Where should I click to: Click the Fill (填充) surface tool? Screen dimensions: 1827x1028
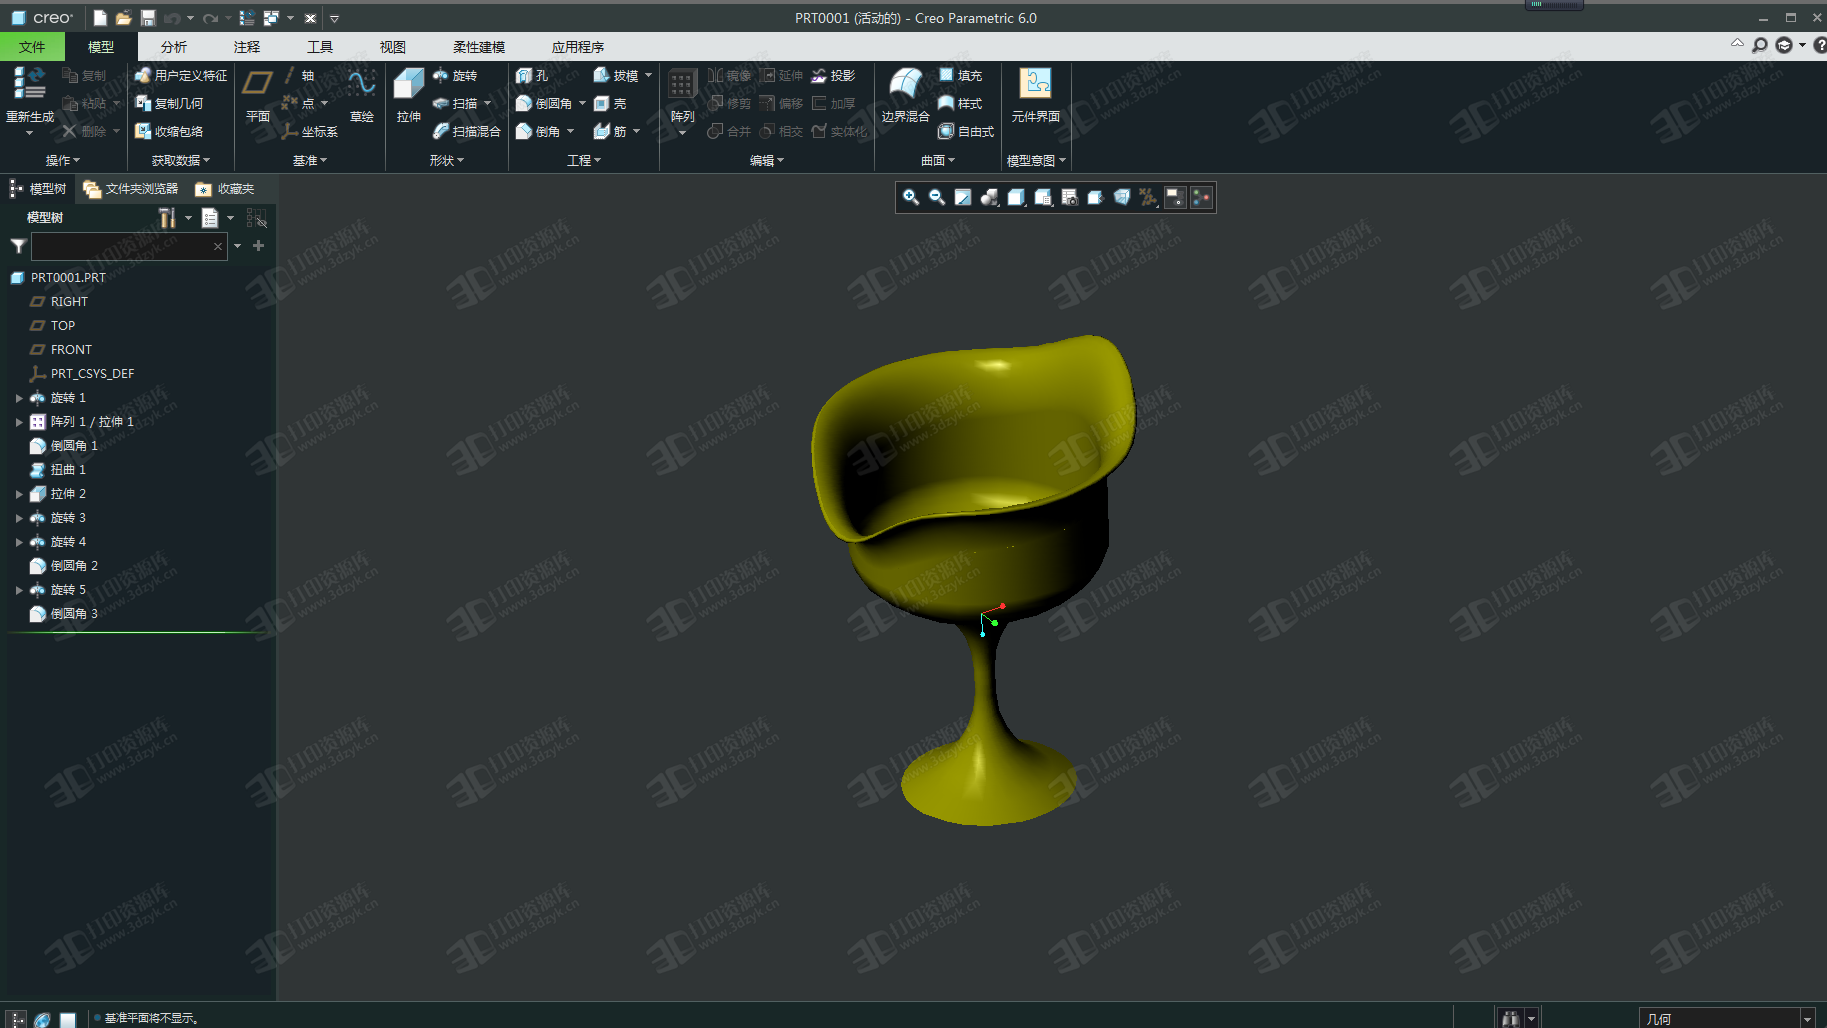pos(960,76)
